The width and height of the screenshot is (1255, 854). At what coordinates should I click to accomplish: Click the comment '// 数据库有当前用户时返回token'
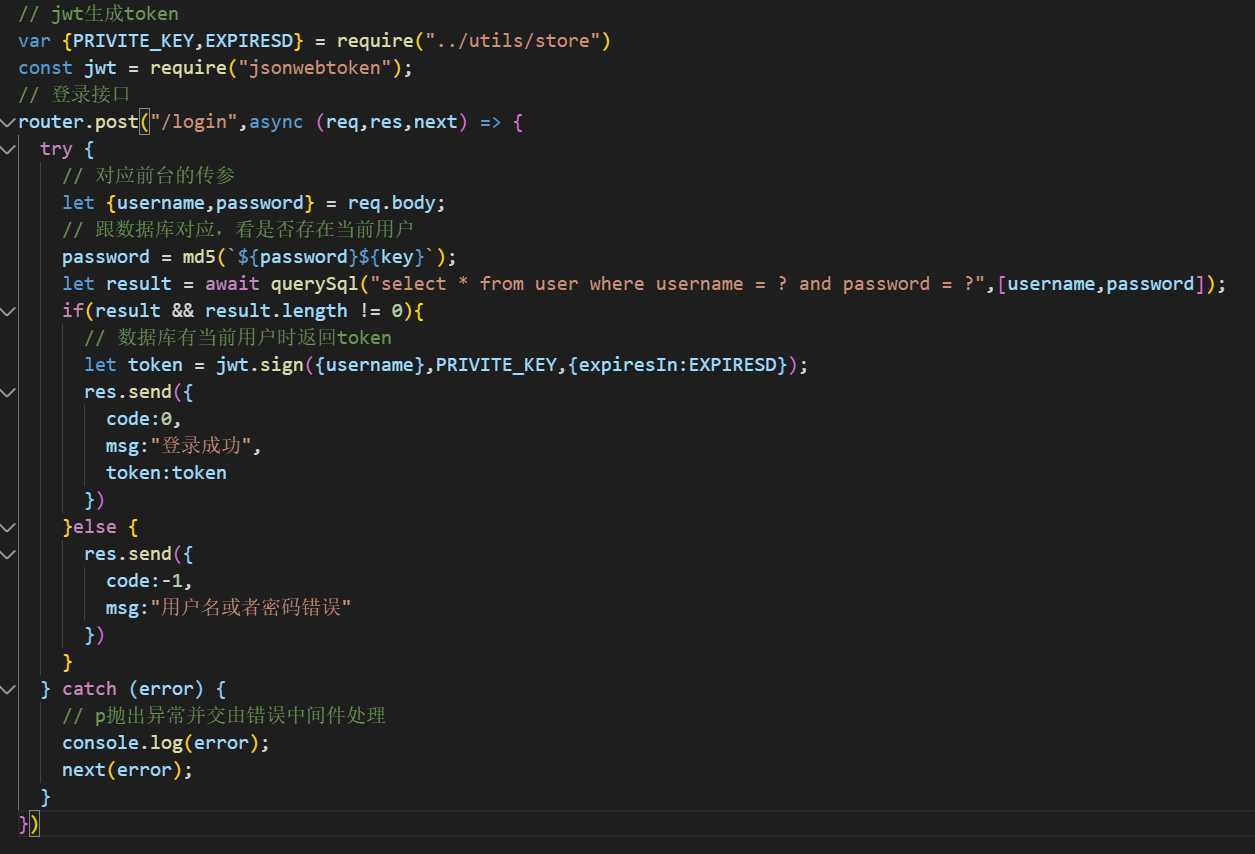pyautogui.click(x=238, y=338)
